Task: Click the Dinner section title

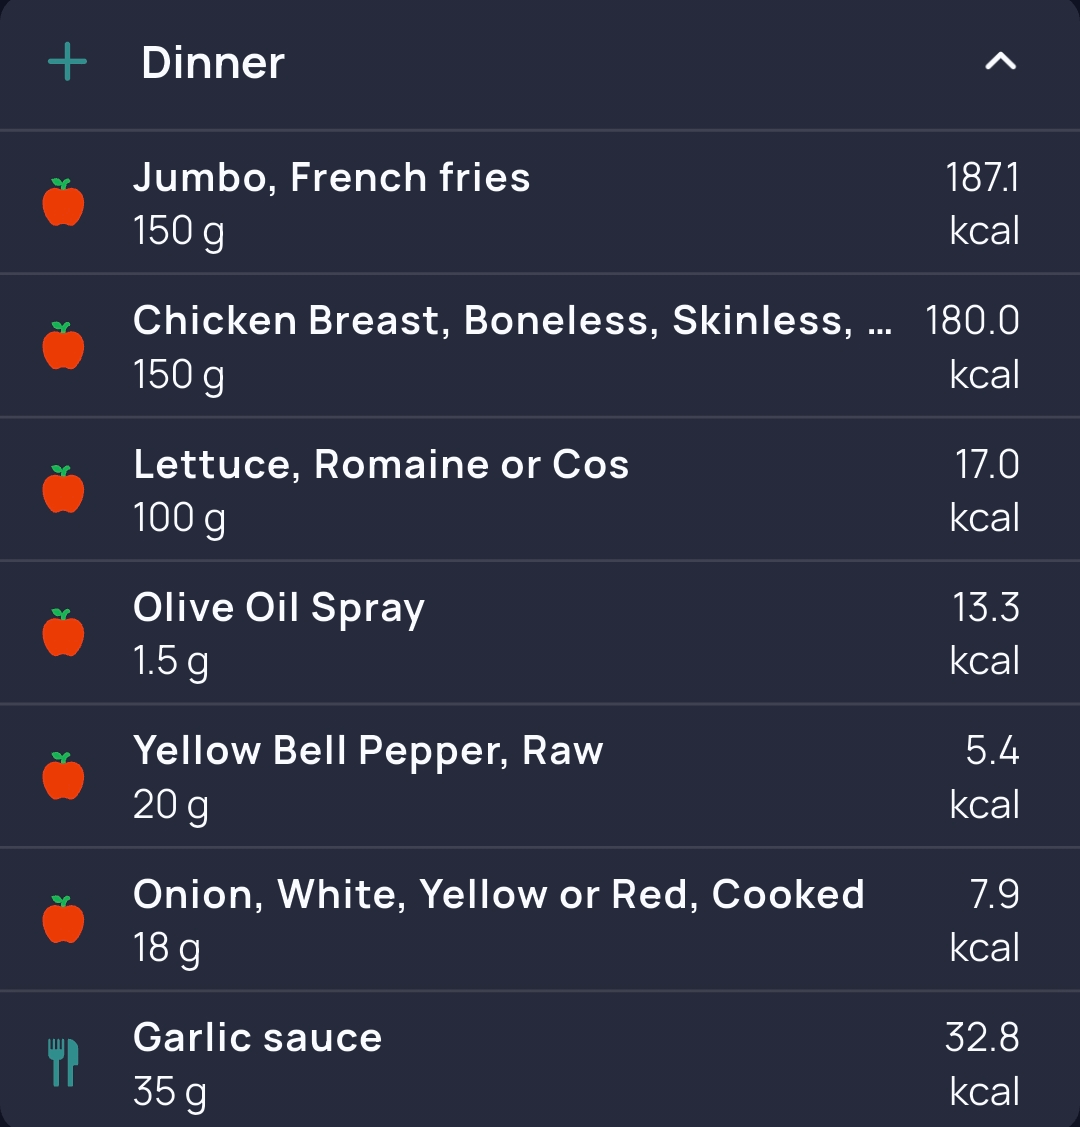Action: [x=213, y=63]
